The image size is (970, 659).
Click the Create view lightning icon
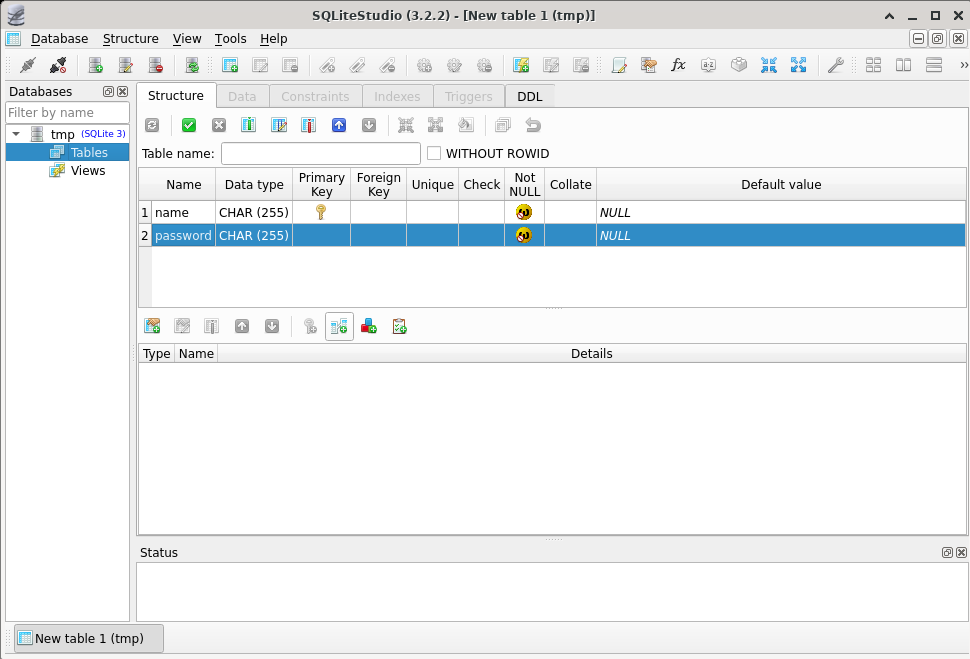(x=521, y=65)
